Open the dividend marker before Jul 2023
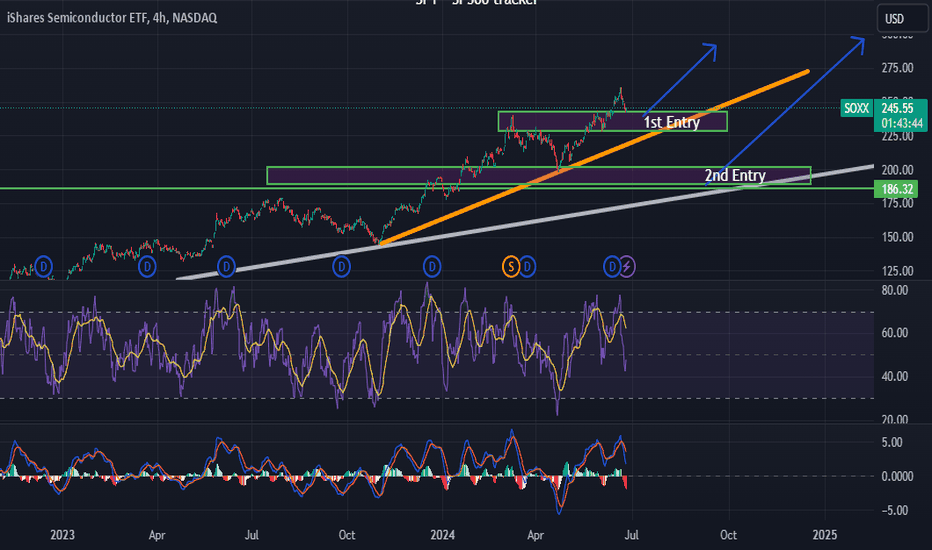Screen dimensions: 932x550 pos(226,266)
